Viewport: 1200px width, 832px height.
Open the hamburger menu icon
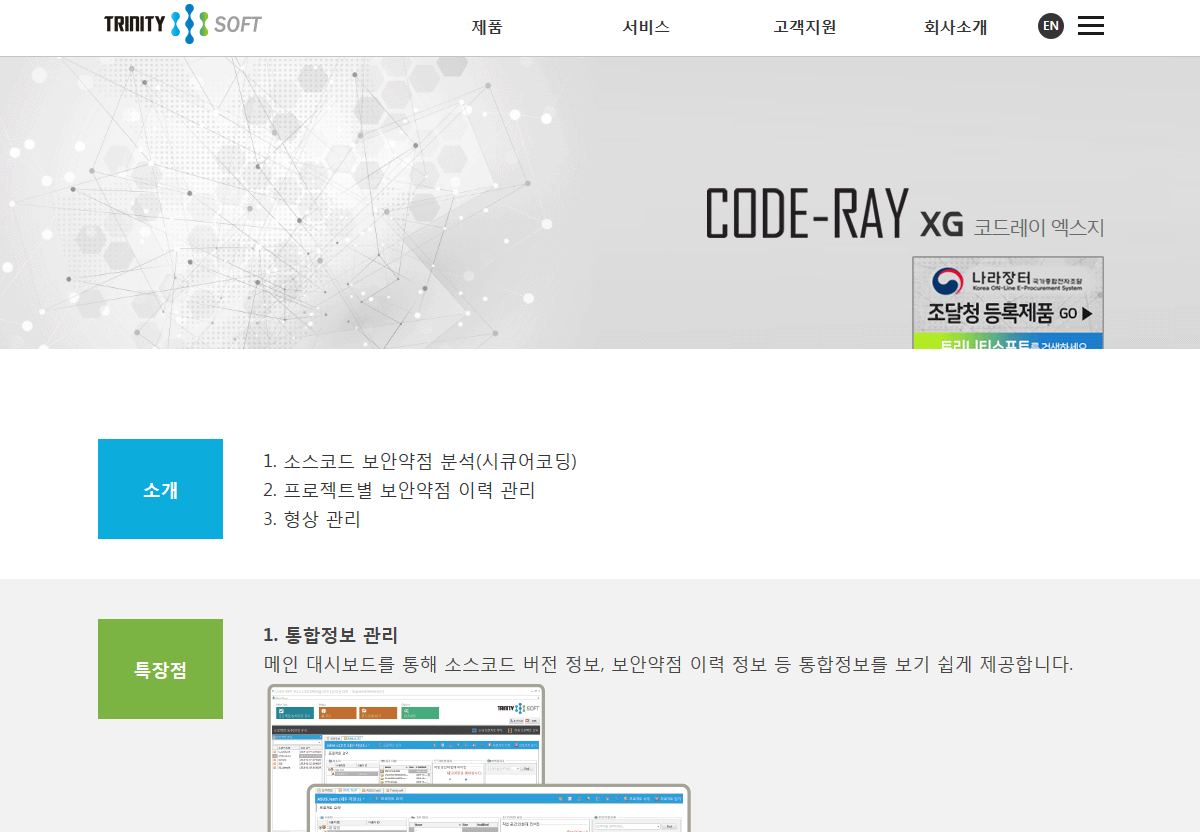(x=1091, y=26)
